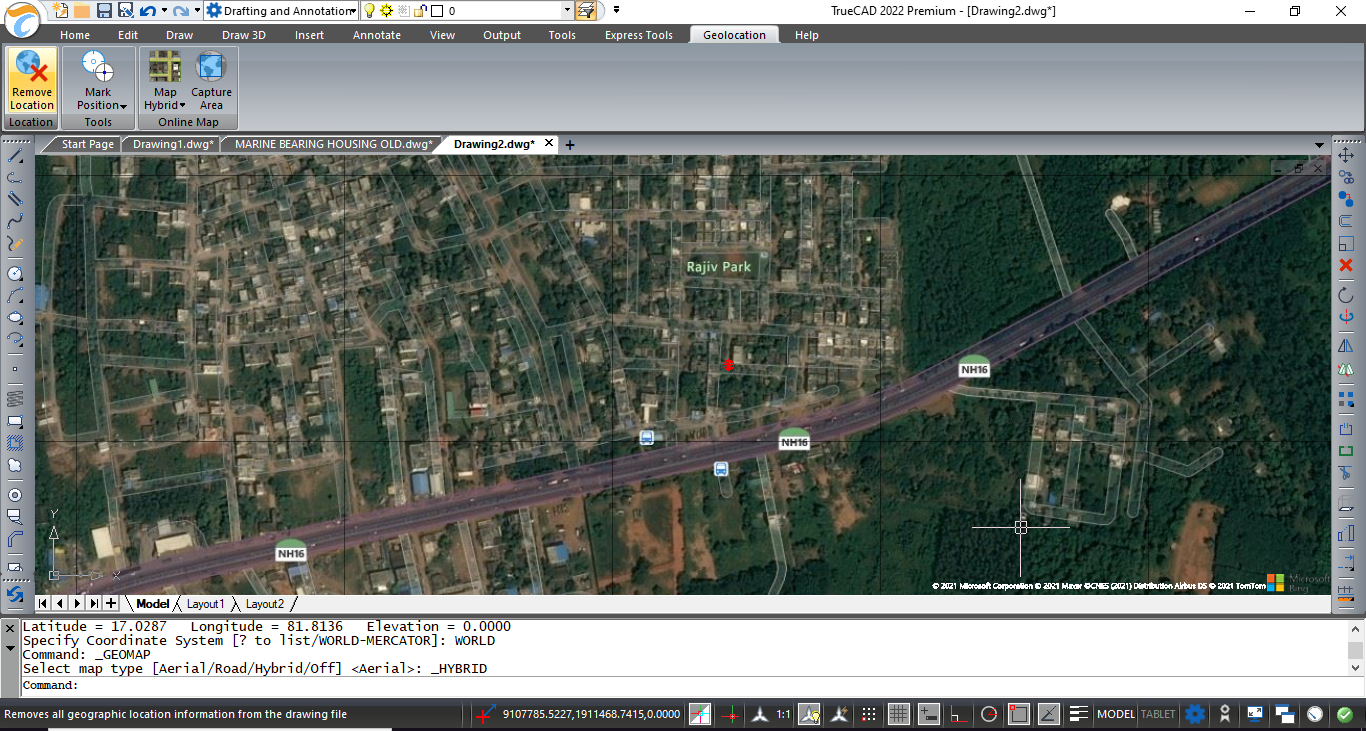Screen dimensions: 1366x731
Task: Toggle grid display in status bar
Action: [x=899, y=714]
